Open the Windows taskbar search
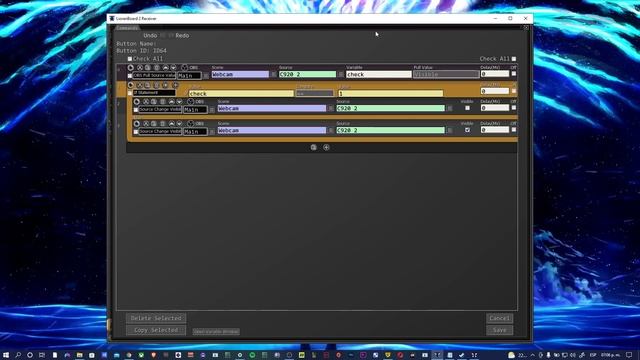This screenshot has height=360, width=640. point(18,355)
